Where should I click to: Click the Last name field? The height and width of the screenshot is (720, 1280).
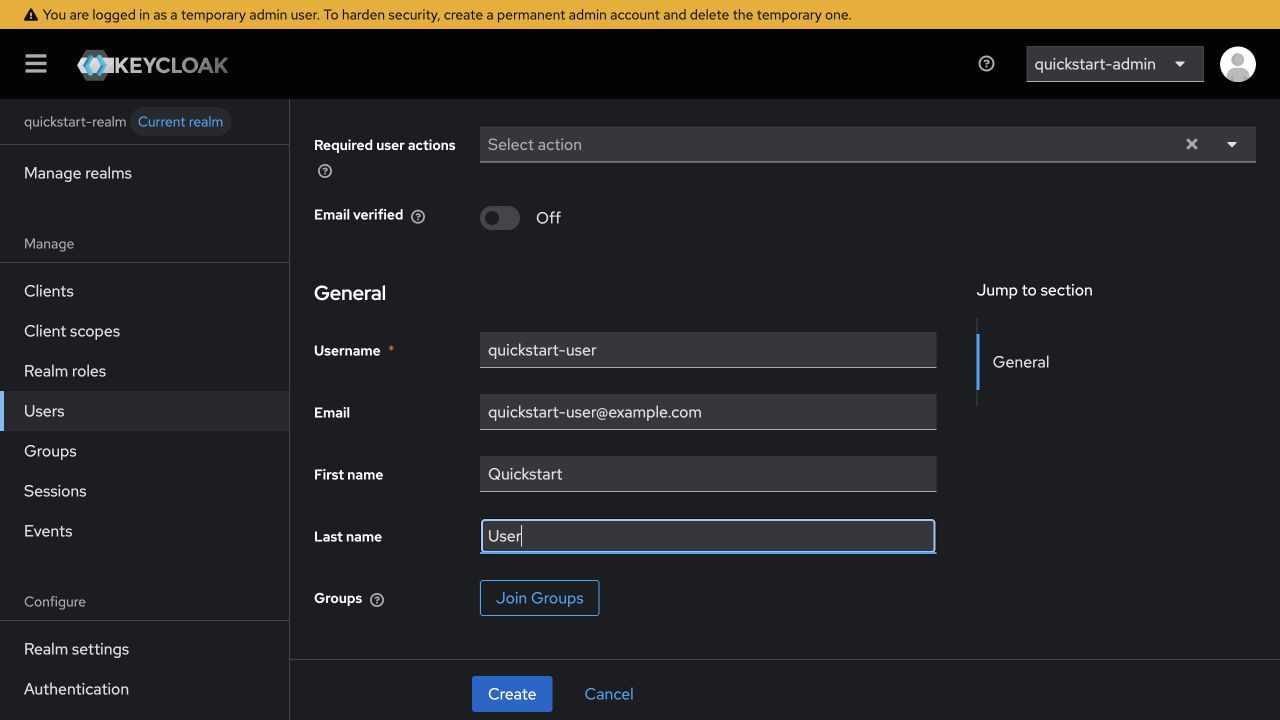pyautogui.click(x=708, y=536)
